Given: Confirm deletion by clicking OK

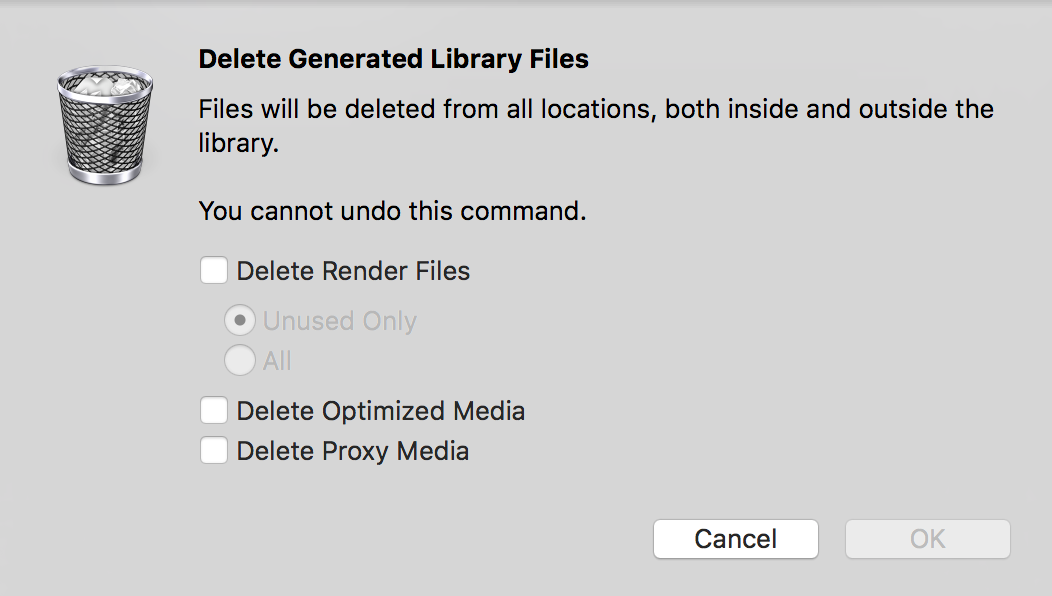Looking at the screenshot, I should (x=927, y=538).
